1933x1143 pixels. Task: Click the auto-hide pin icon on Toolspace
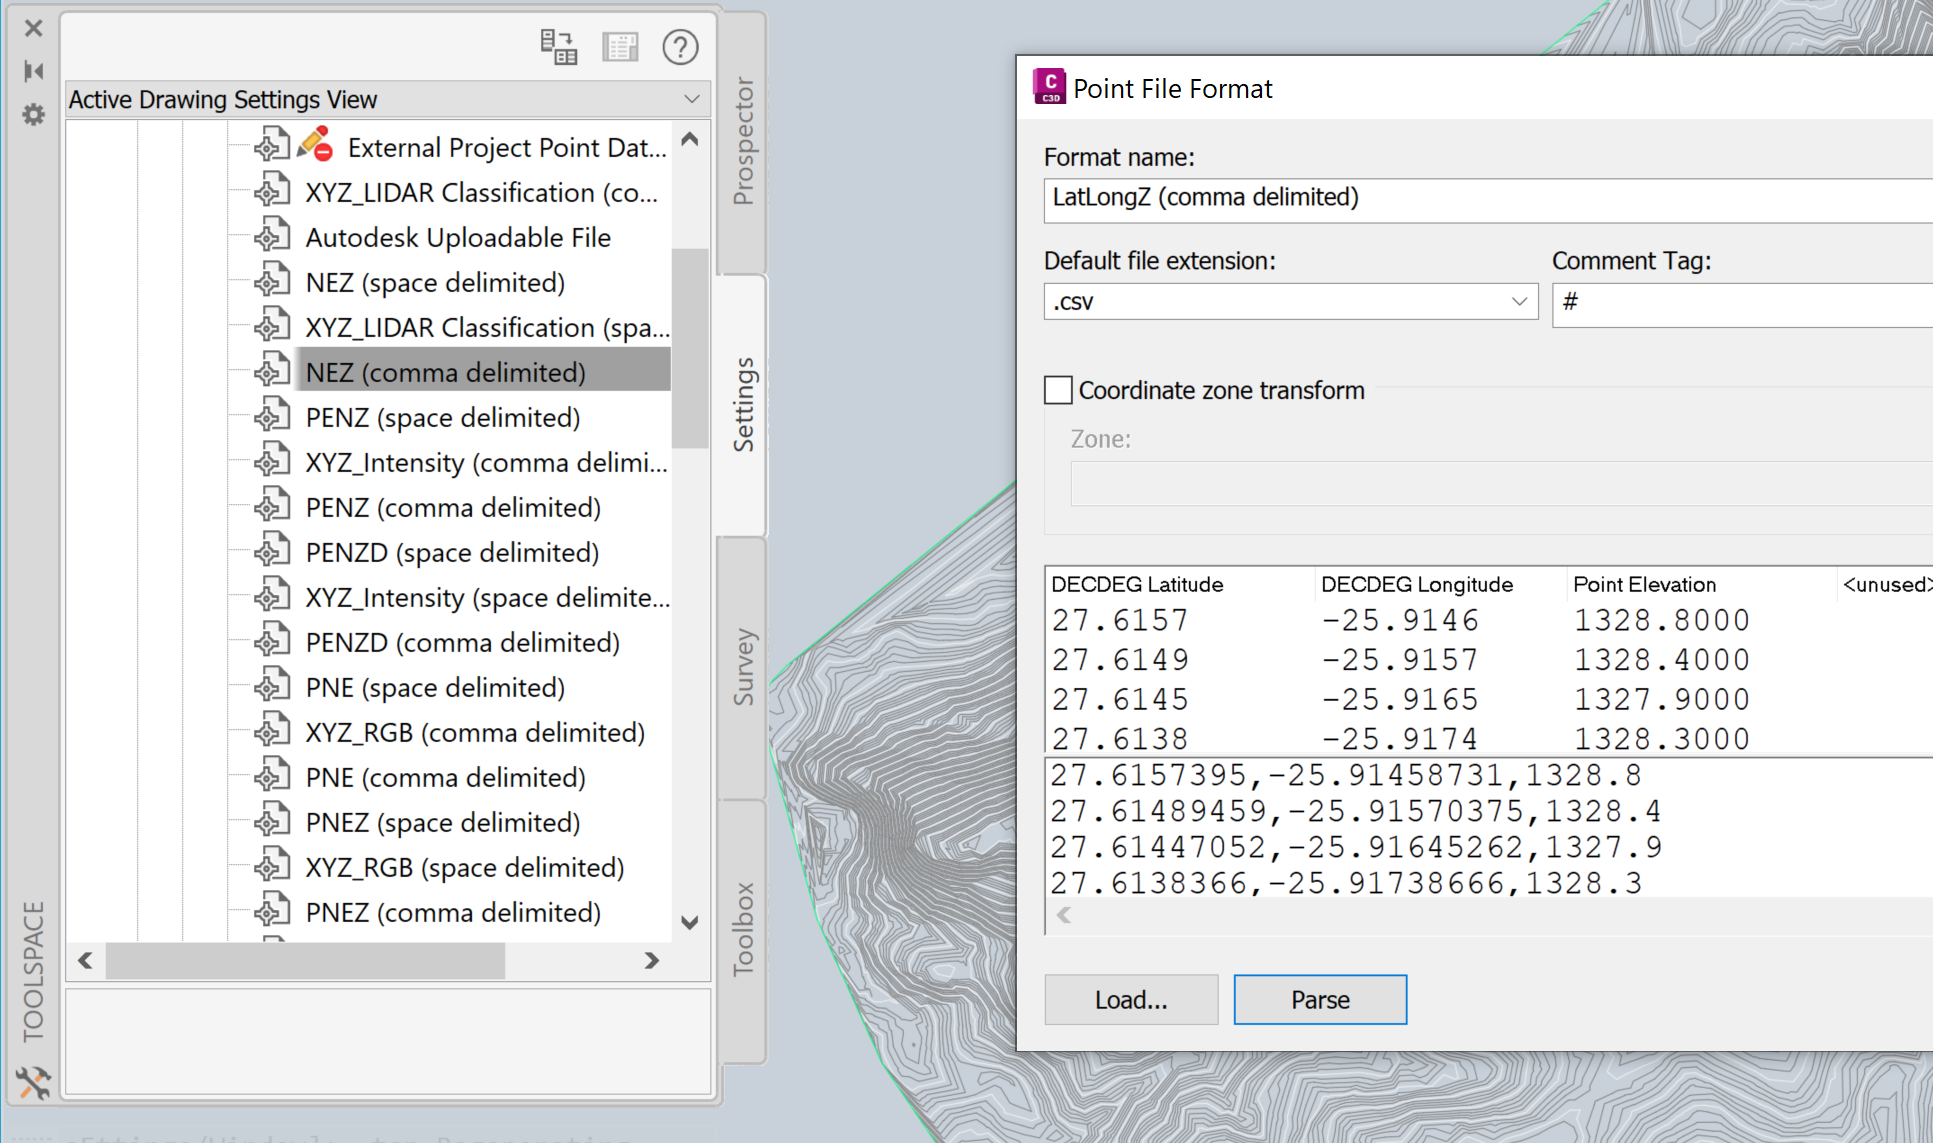click(33, 71)
